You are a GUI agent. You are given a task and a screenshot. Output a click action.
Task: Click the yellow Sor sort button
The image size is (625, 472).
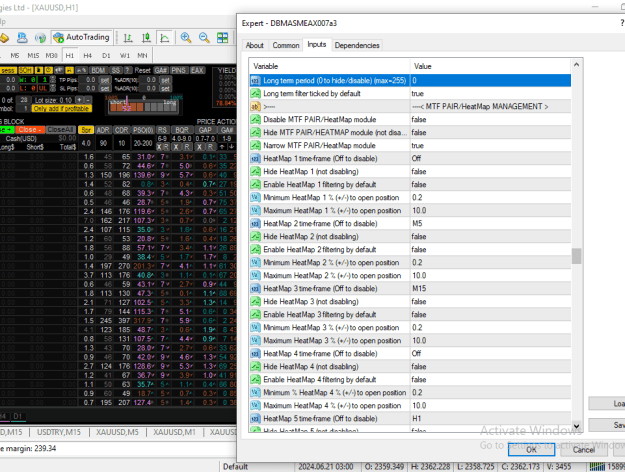tap(86, 130)
